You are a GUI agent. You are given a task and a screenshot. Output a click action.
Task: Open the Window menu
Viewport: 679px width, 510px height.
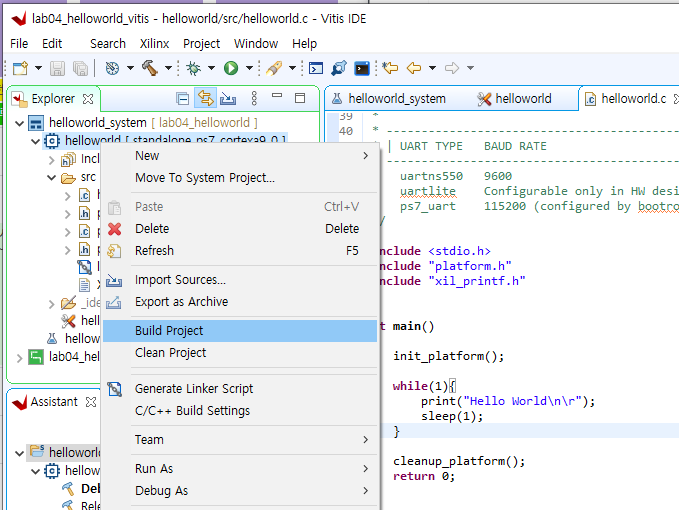pyautogui.click(x=256, y=44)
